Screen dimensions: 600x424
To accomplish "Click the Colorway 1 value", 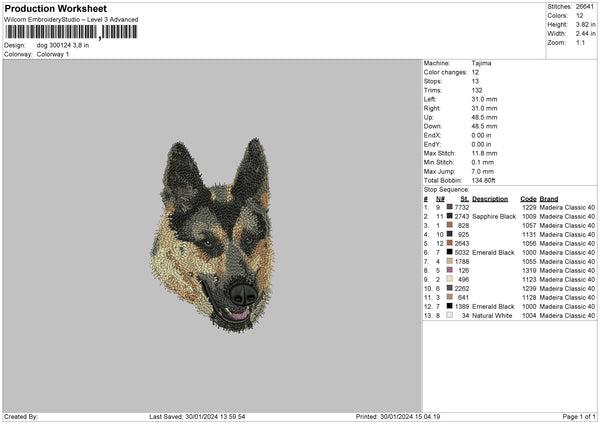I will pos(52,53).
